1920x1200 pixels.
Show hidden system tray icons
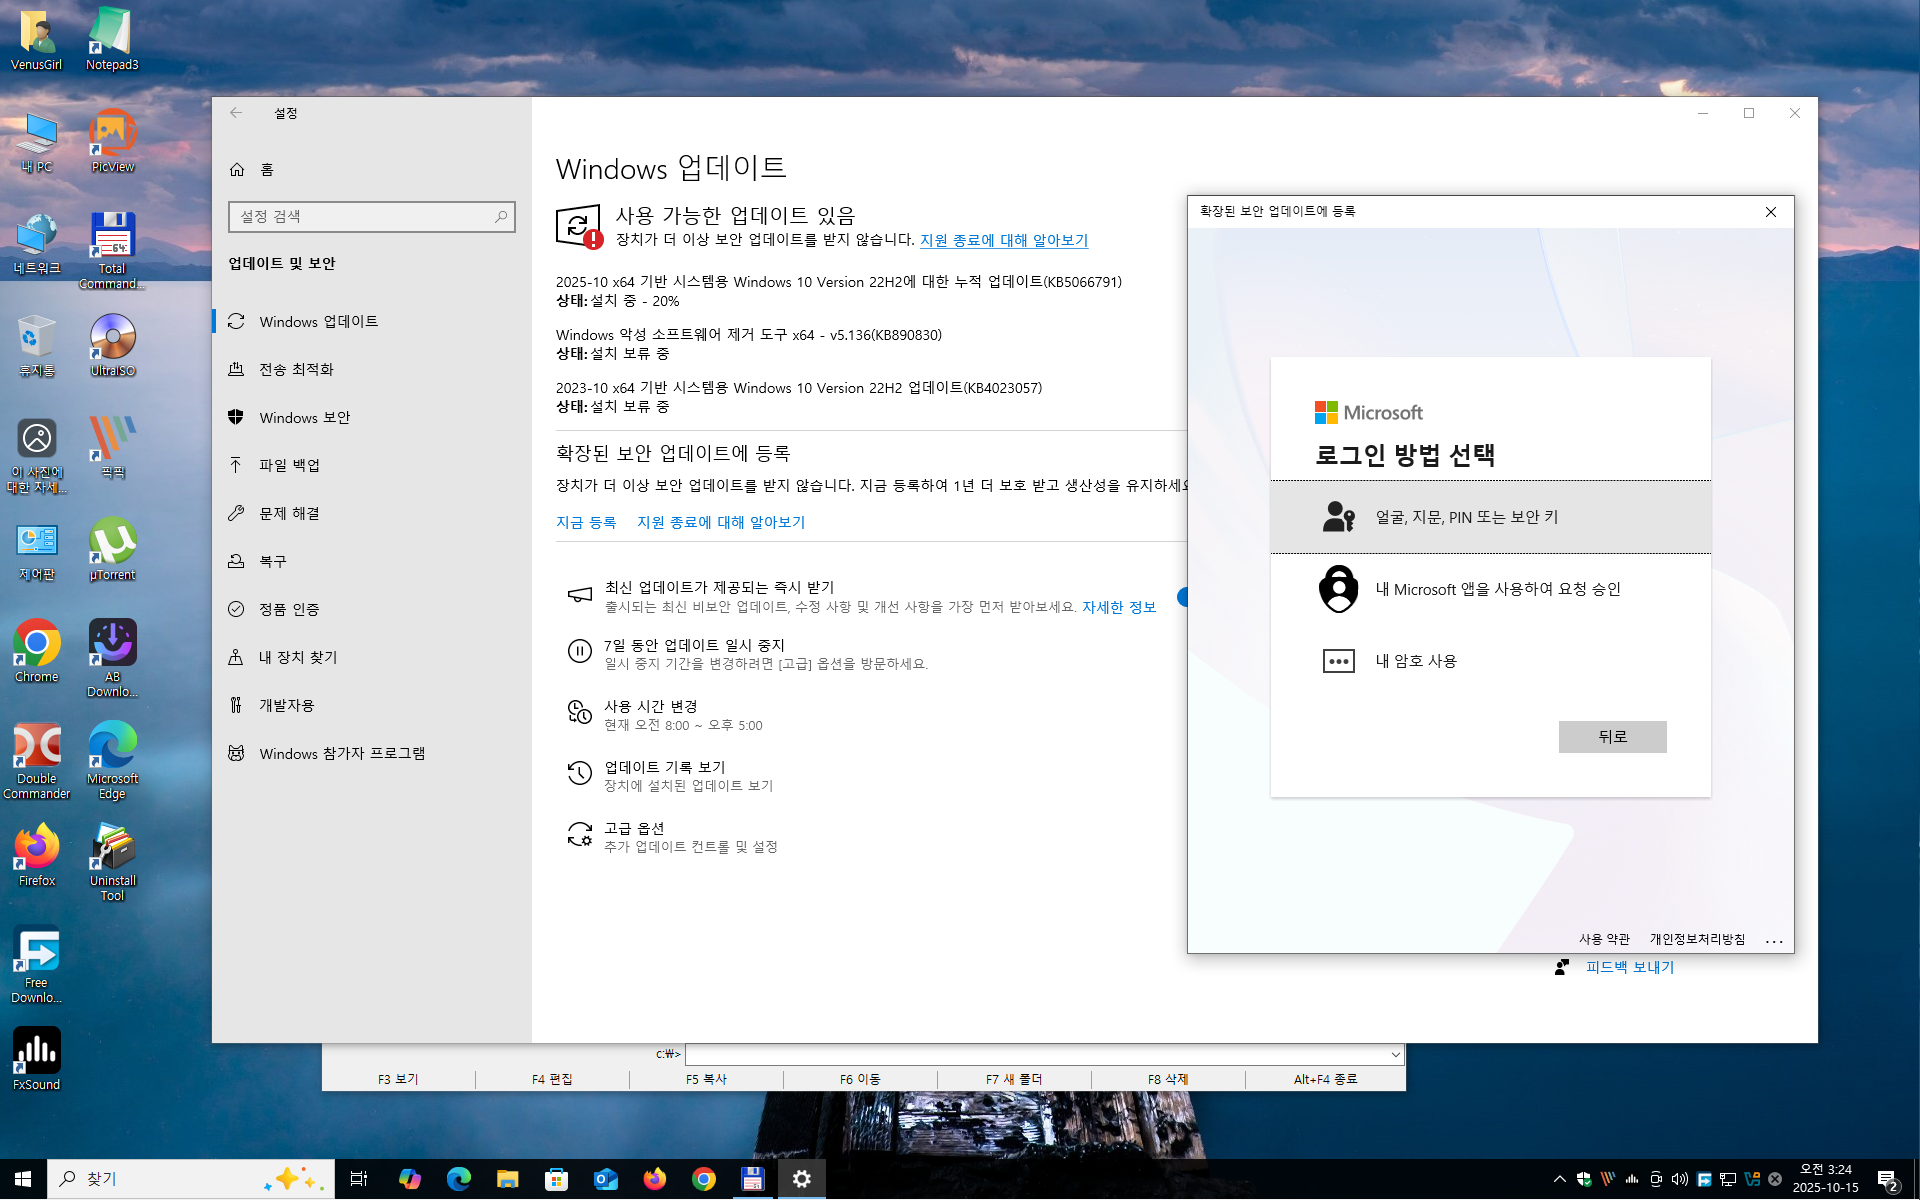1559,1179
